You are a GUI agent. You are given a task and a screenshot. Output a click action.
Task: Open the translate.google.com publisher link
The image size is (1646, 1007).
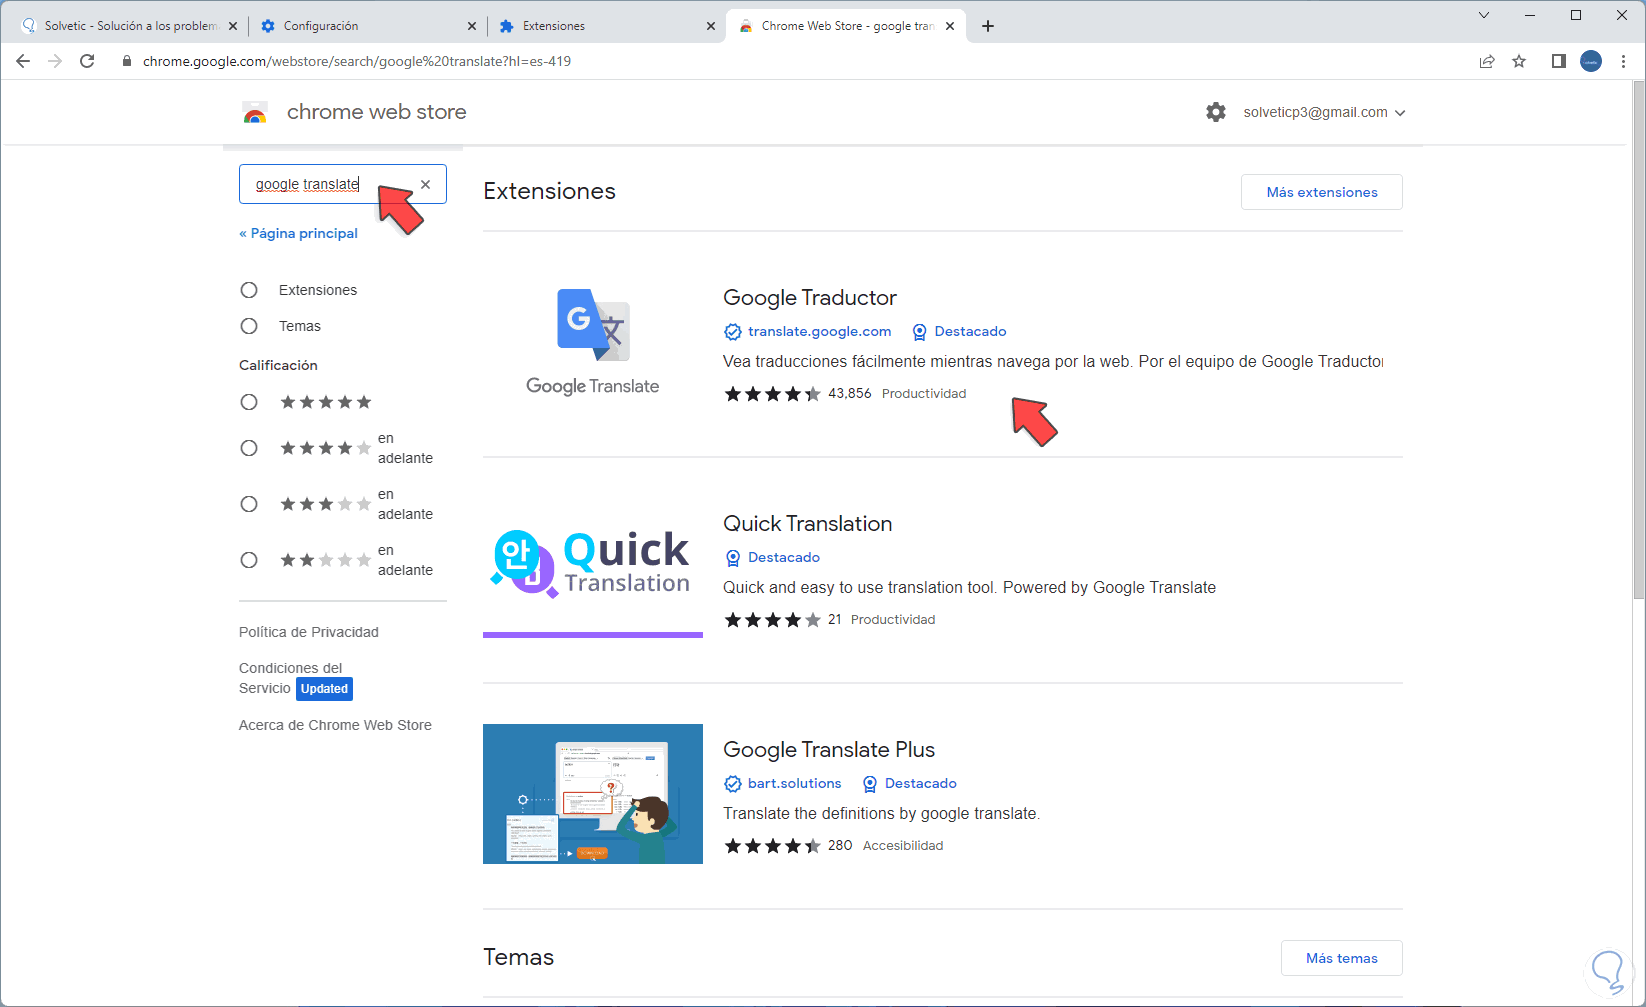[x=819, y=331]
